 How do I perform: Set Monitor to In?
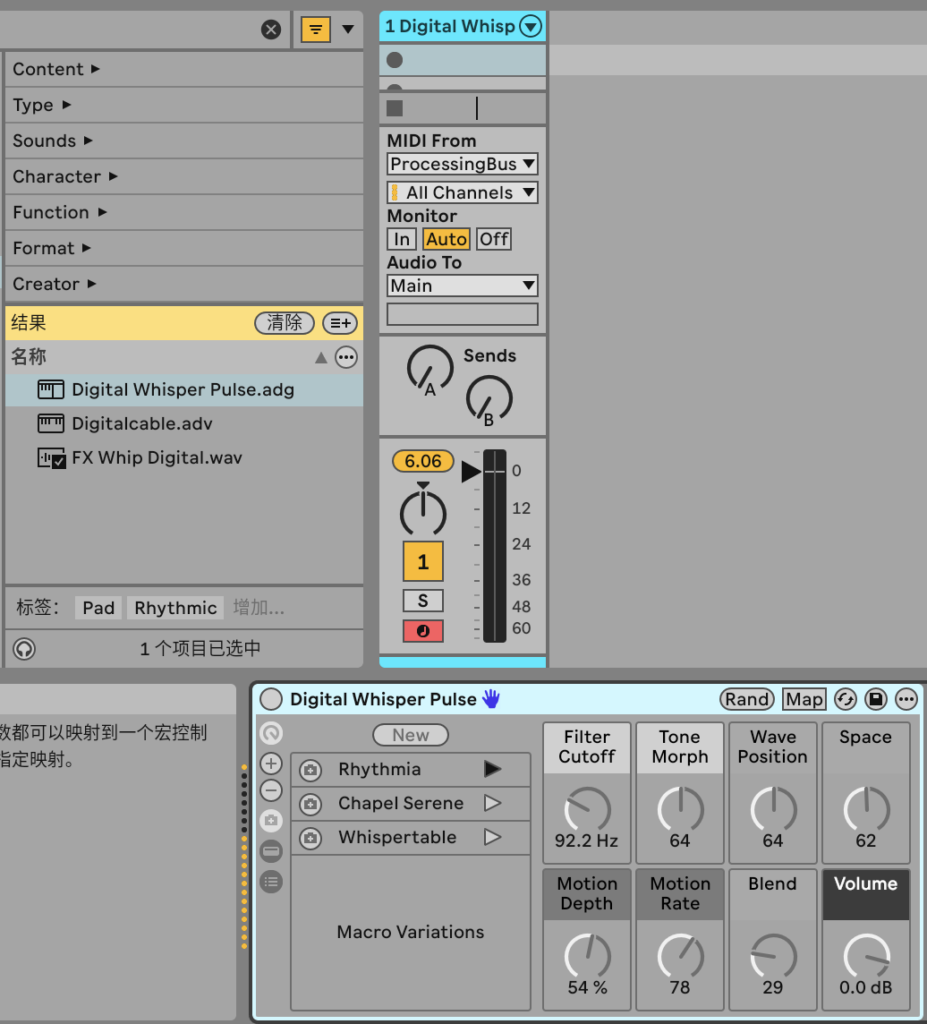tap(401, 239)
